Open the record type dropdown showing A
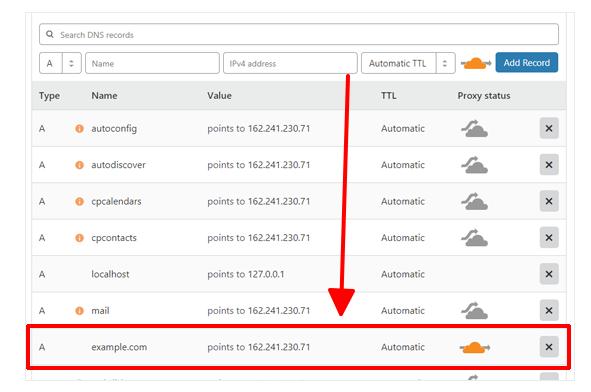Image resolution: width=591 pixels, height=392 pixels. tap(60, 63)
